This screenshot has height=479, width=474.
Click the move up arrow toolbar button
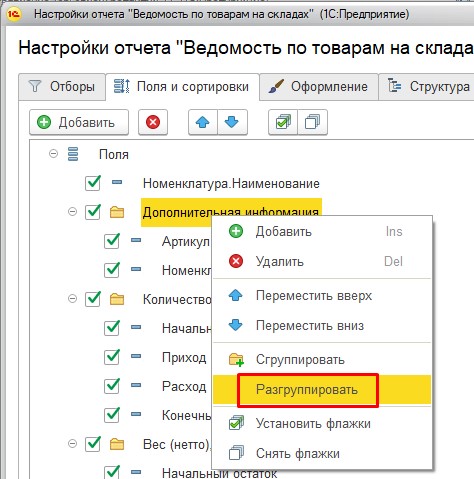203,122
